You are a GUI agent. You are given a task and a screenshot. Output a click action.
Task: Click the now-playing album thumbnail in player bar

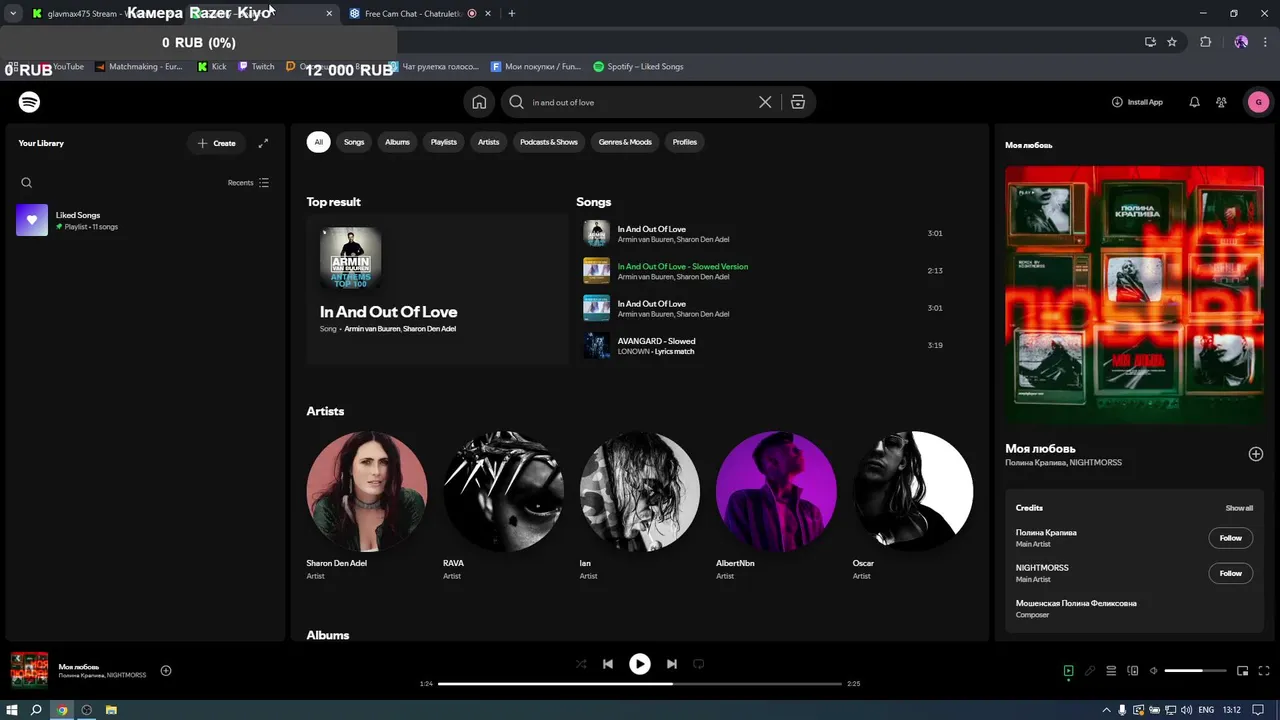(x=29, y=671)
